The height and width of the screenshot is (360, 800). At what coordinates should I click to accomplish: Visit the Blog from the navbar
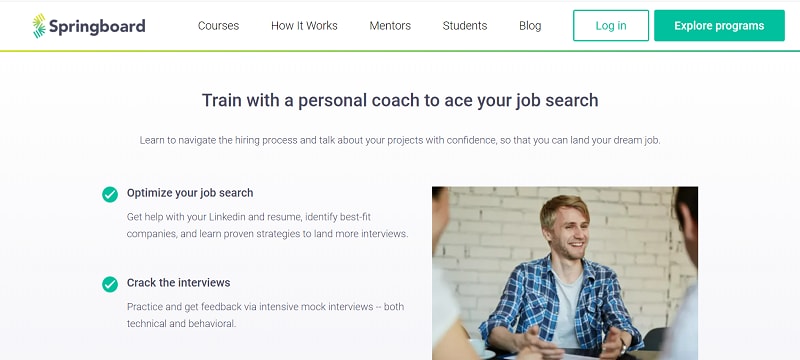[530, 25]
